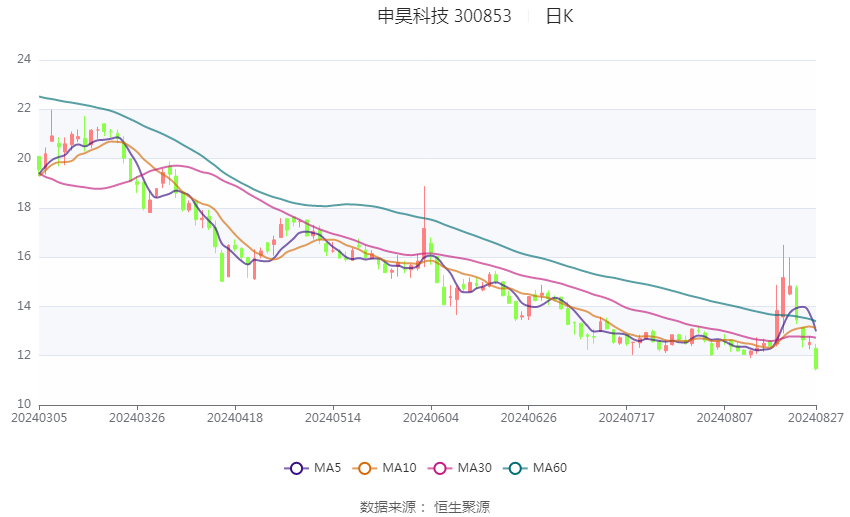Click the last green candlestick at 20240827

816,358
